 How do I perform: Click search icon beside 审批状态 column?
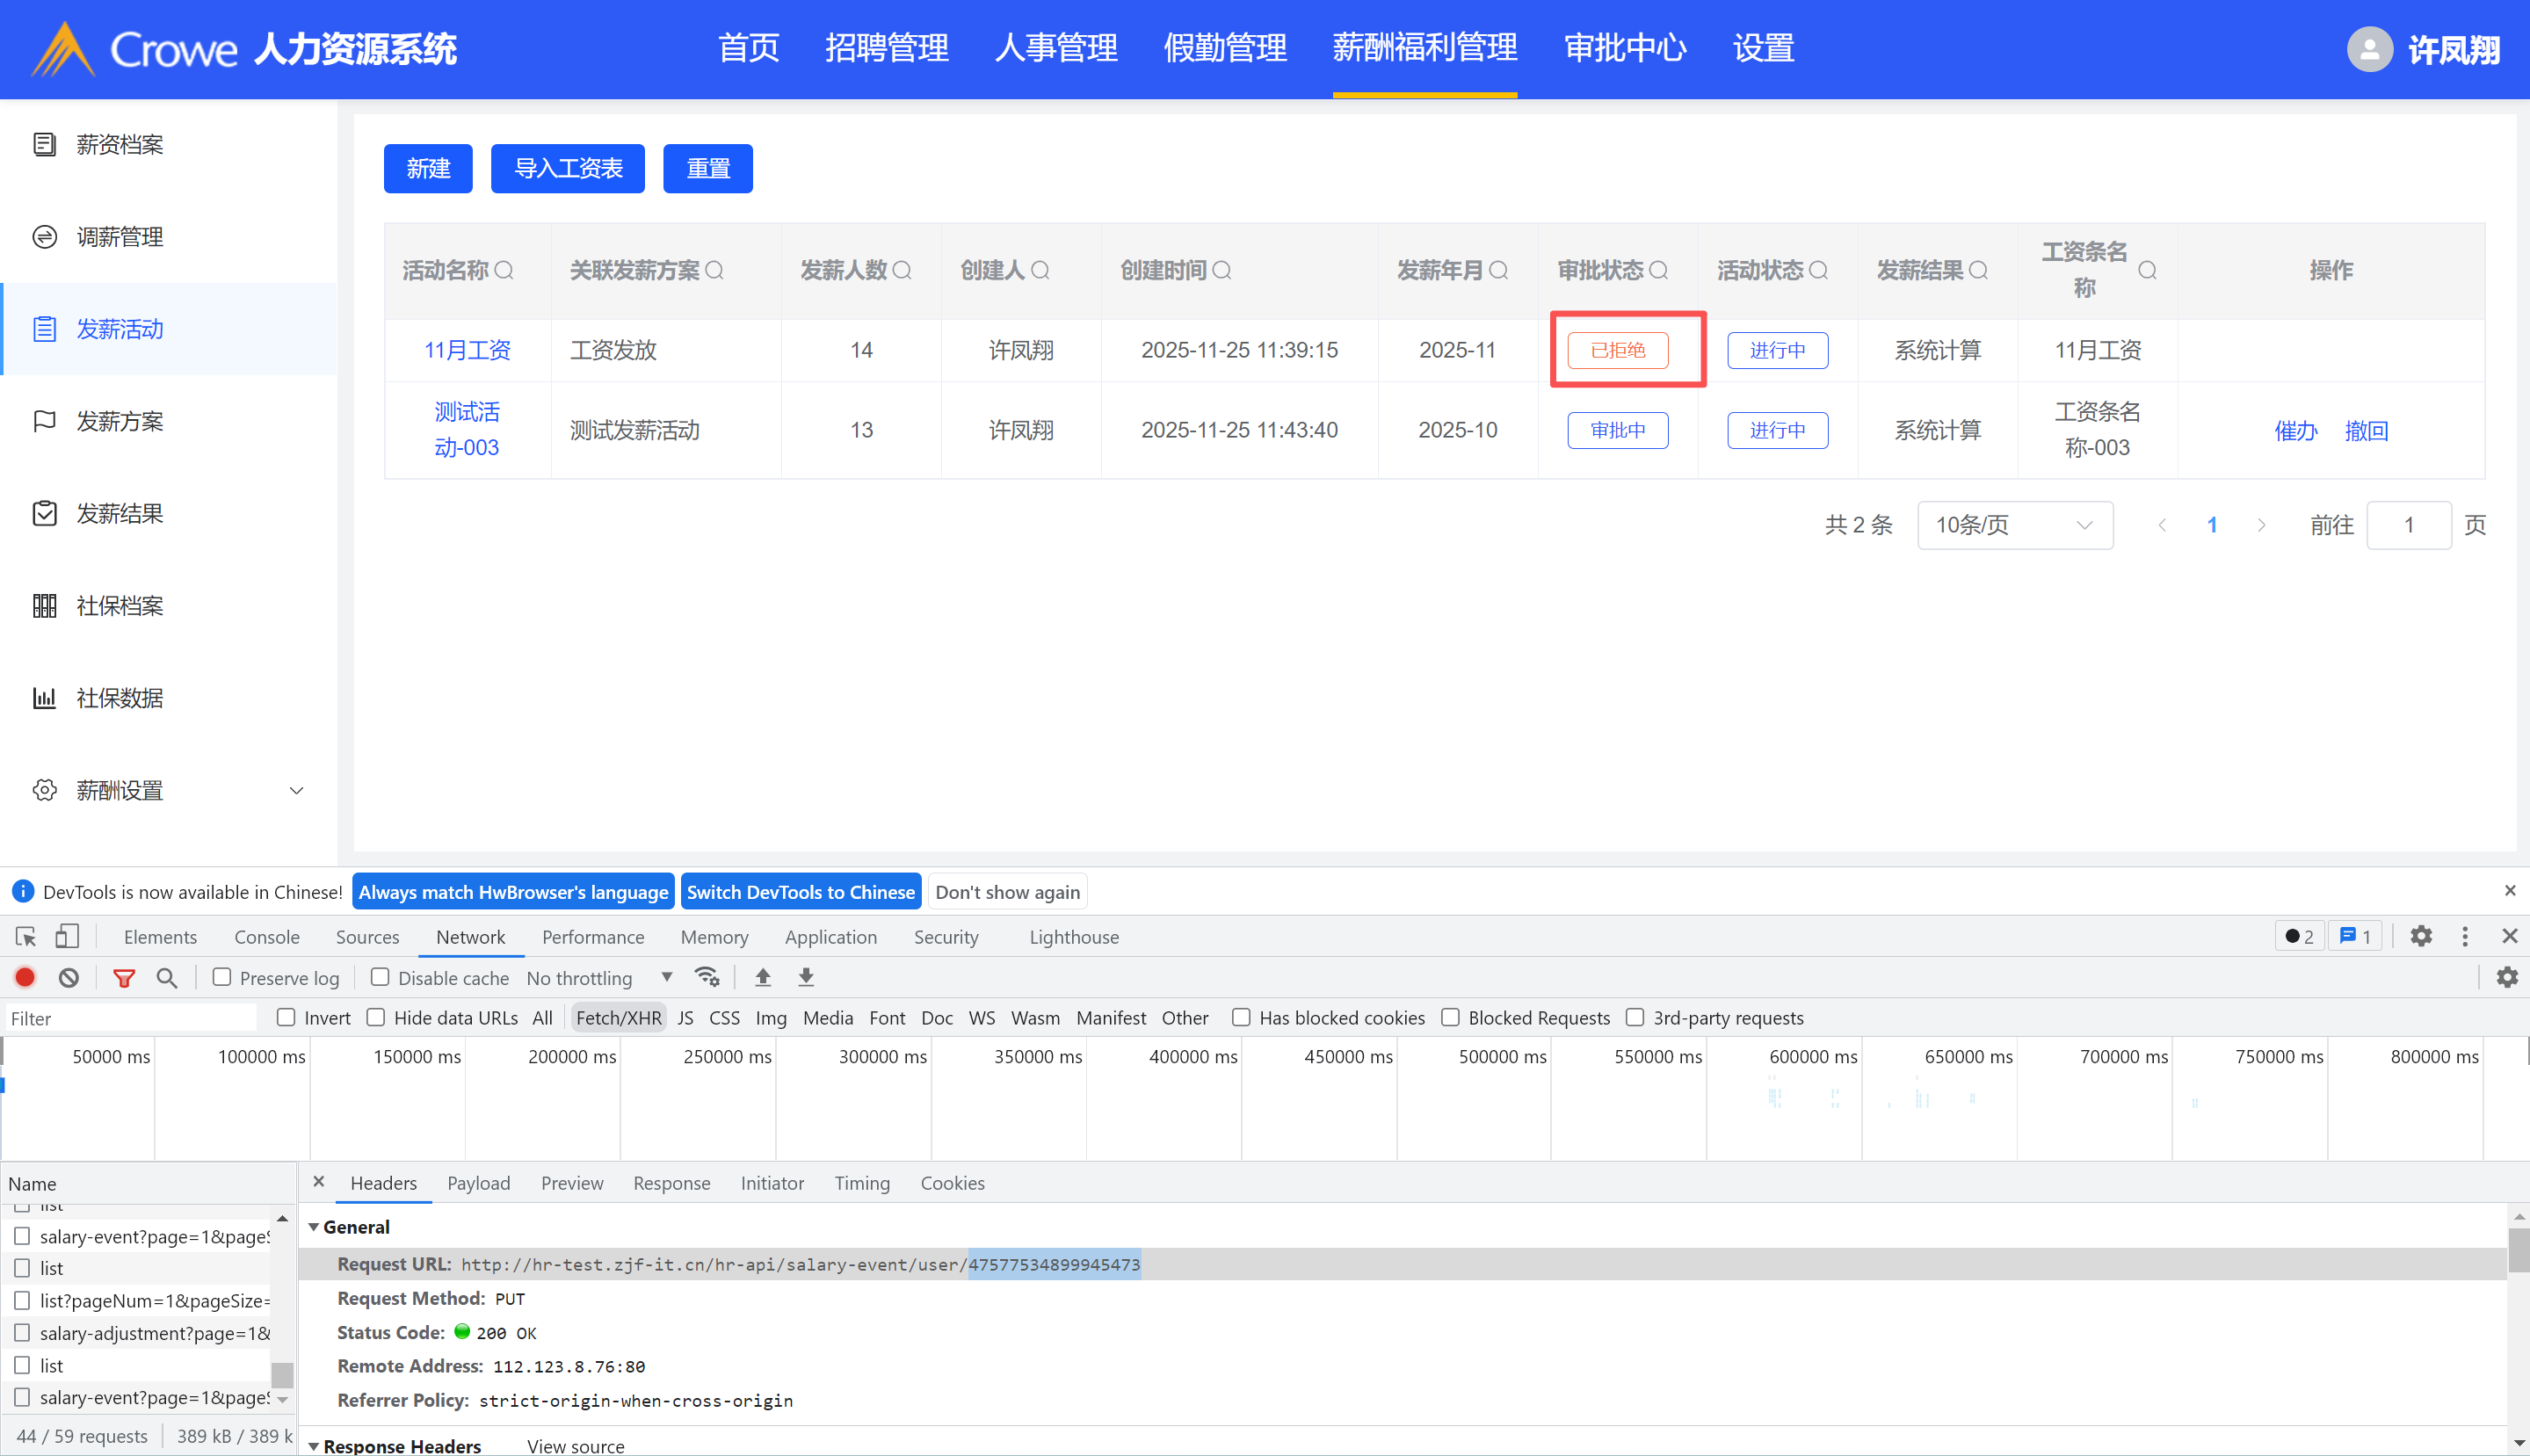point(1658,270)
